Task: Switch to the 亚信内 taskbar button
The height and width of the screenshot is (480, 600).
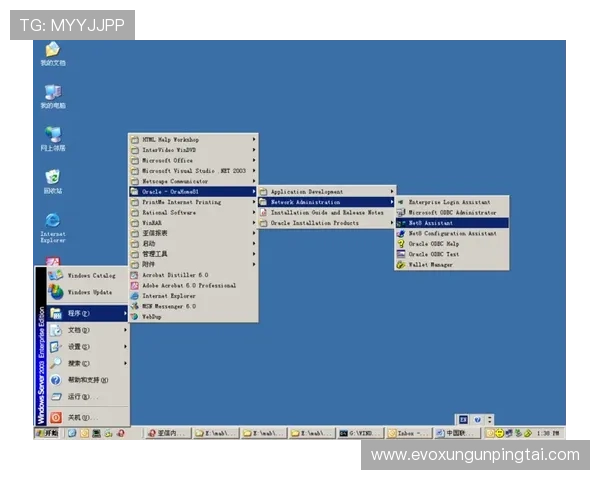Action: point(168,433)
